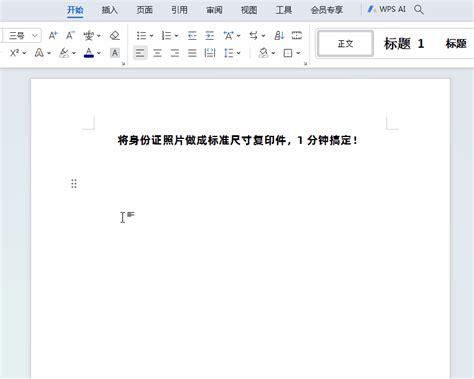Expand superscript options arrow
Image resolution: width=474 pixels, height=379 pixels.
(24, 53)
